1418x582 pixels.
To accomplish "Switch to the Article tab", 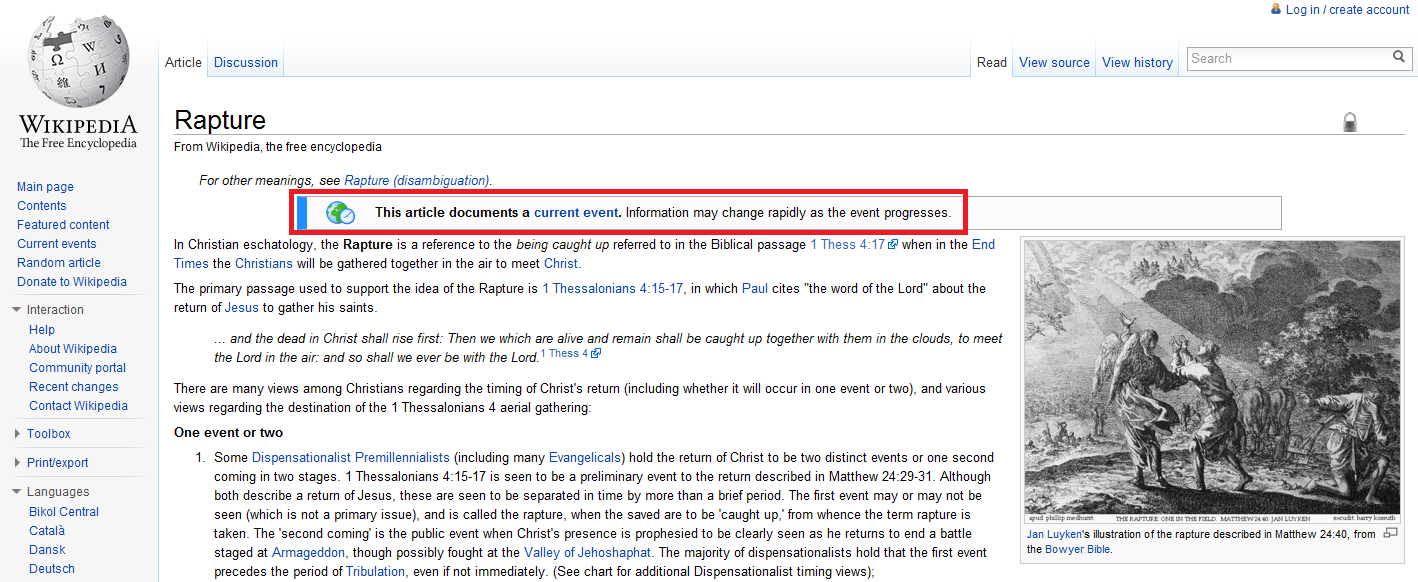I will point(183,62).
